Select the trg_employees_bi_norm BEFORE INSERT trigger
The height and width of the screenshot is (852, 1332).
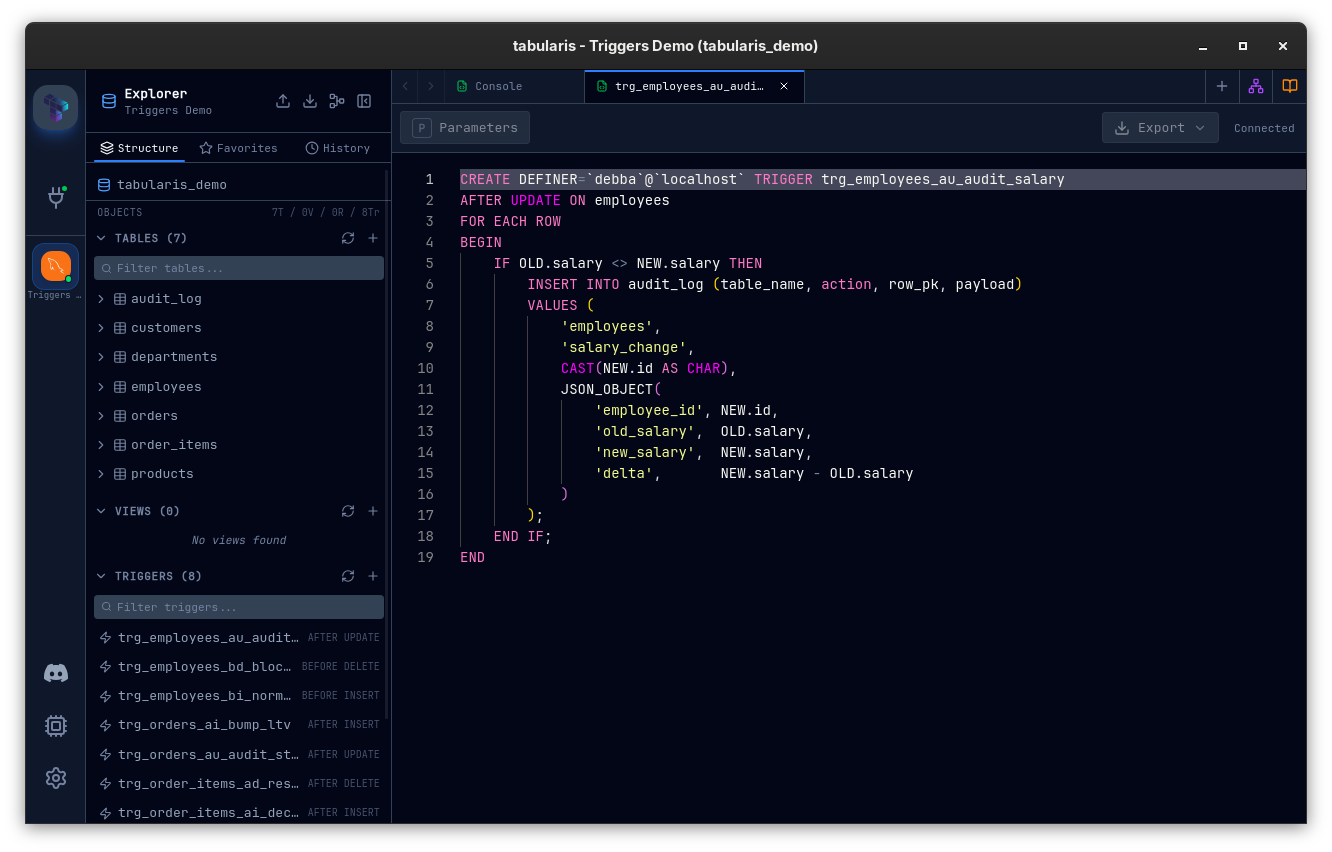click(239, 695)
